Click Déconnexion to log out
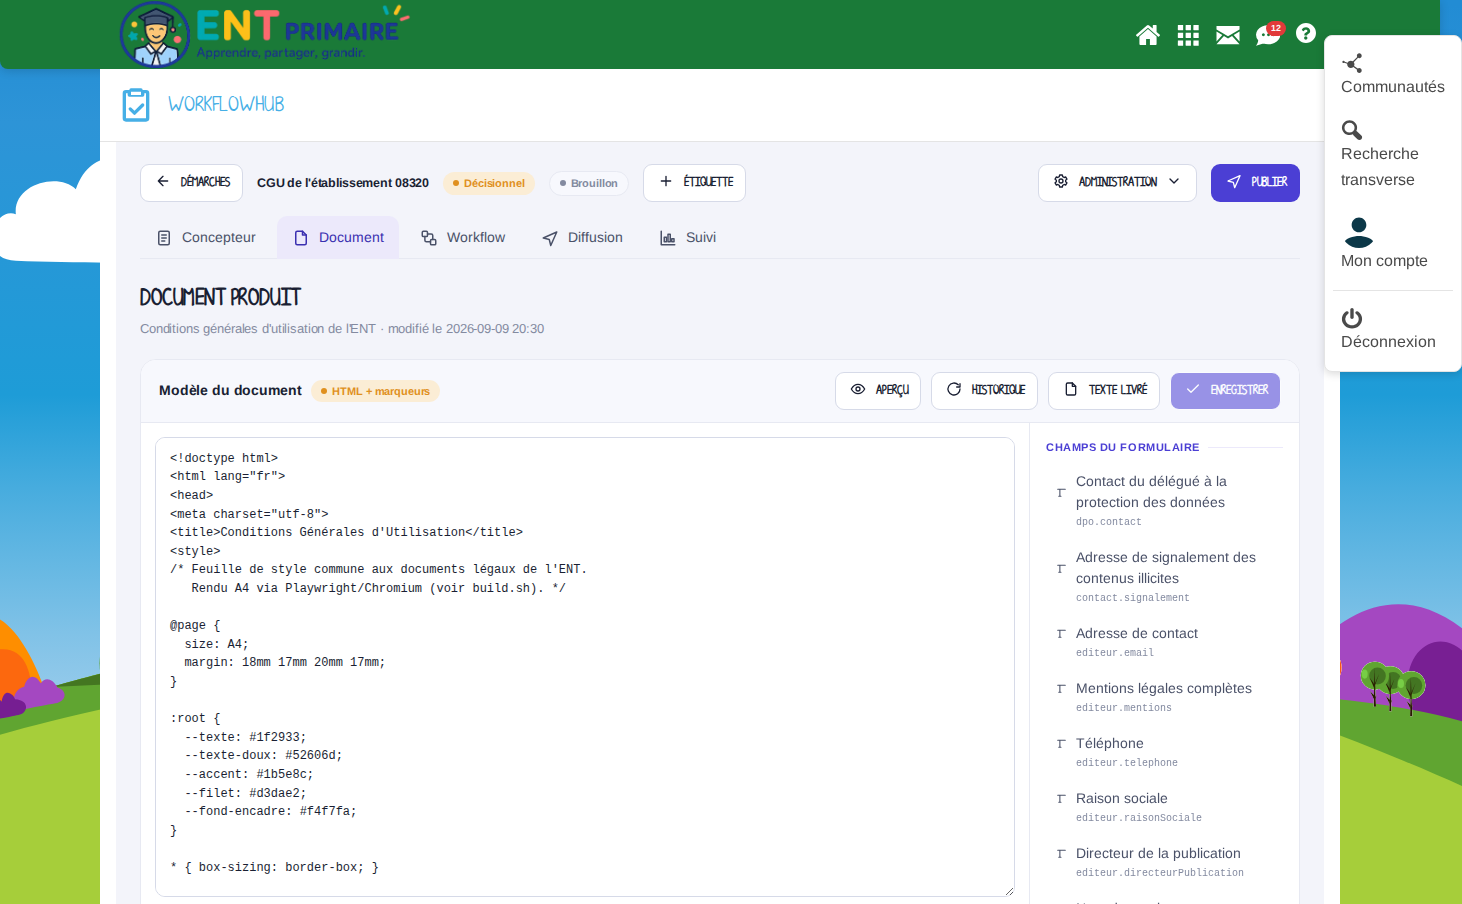This screenshot has width=1462, height=904. [1388, 328]
